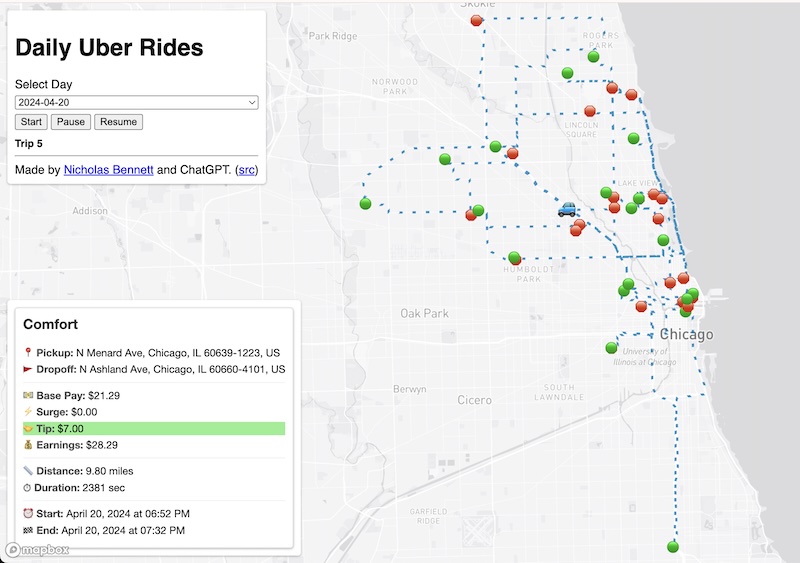800x563 pixels.
Task: Click the N Ashland Ave dropoff address
Action: [x=182, y=369]
